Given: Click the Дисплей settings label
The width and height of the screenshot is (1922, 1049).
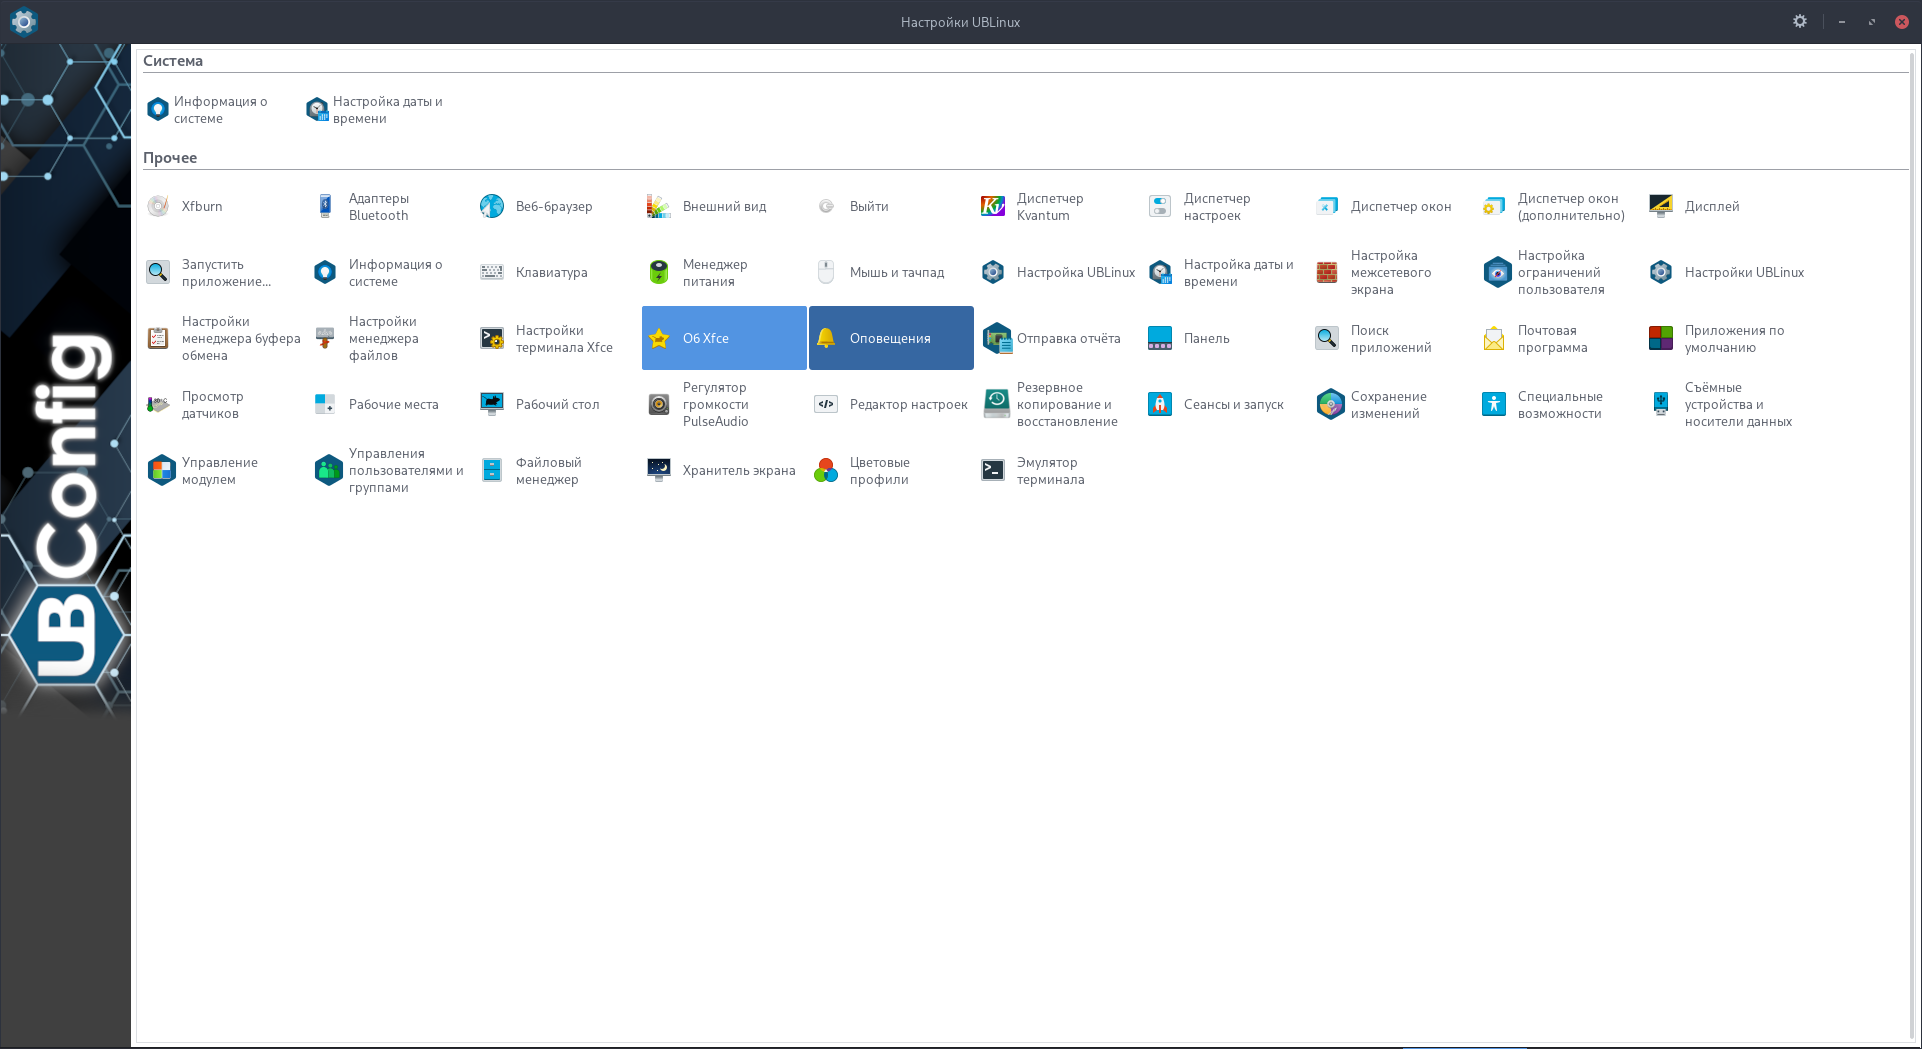Looking at the screenshot, I should (x=1711, y=207).
